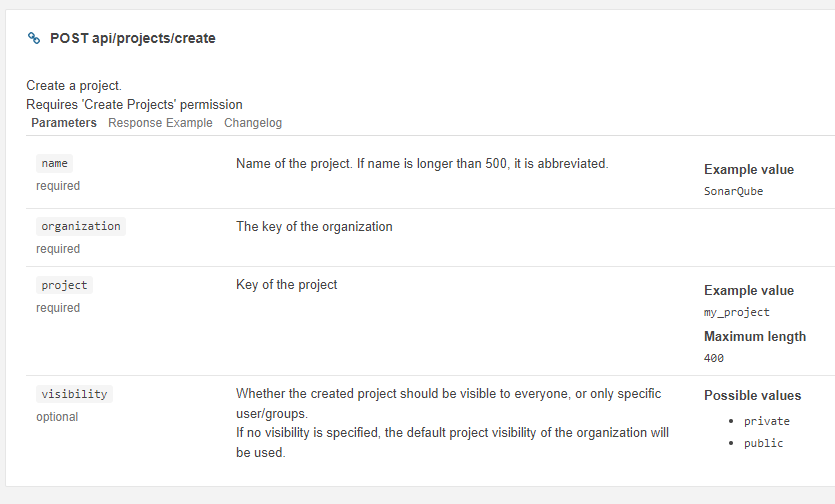Click 'The key of the organization' description

point(314,226)
